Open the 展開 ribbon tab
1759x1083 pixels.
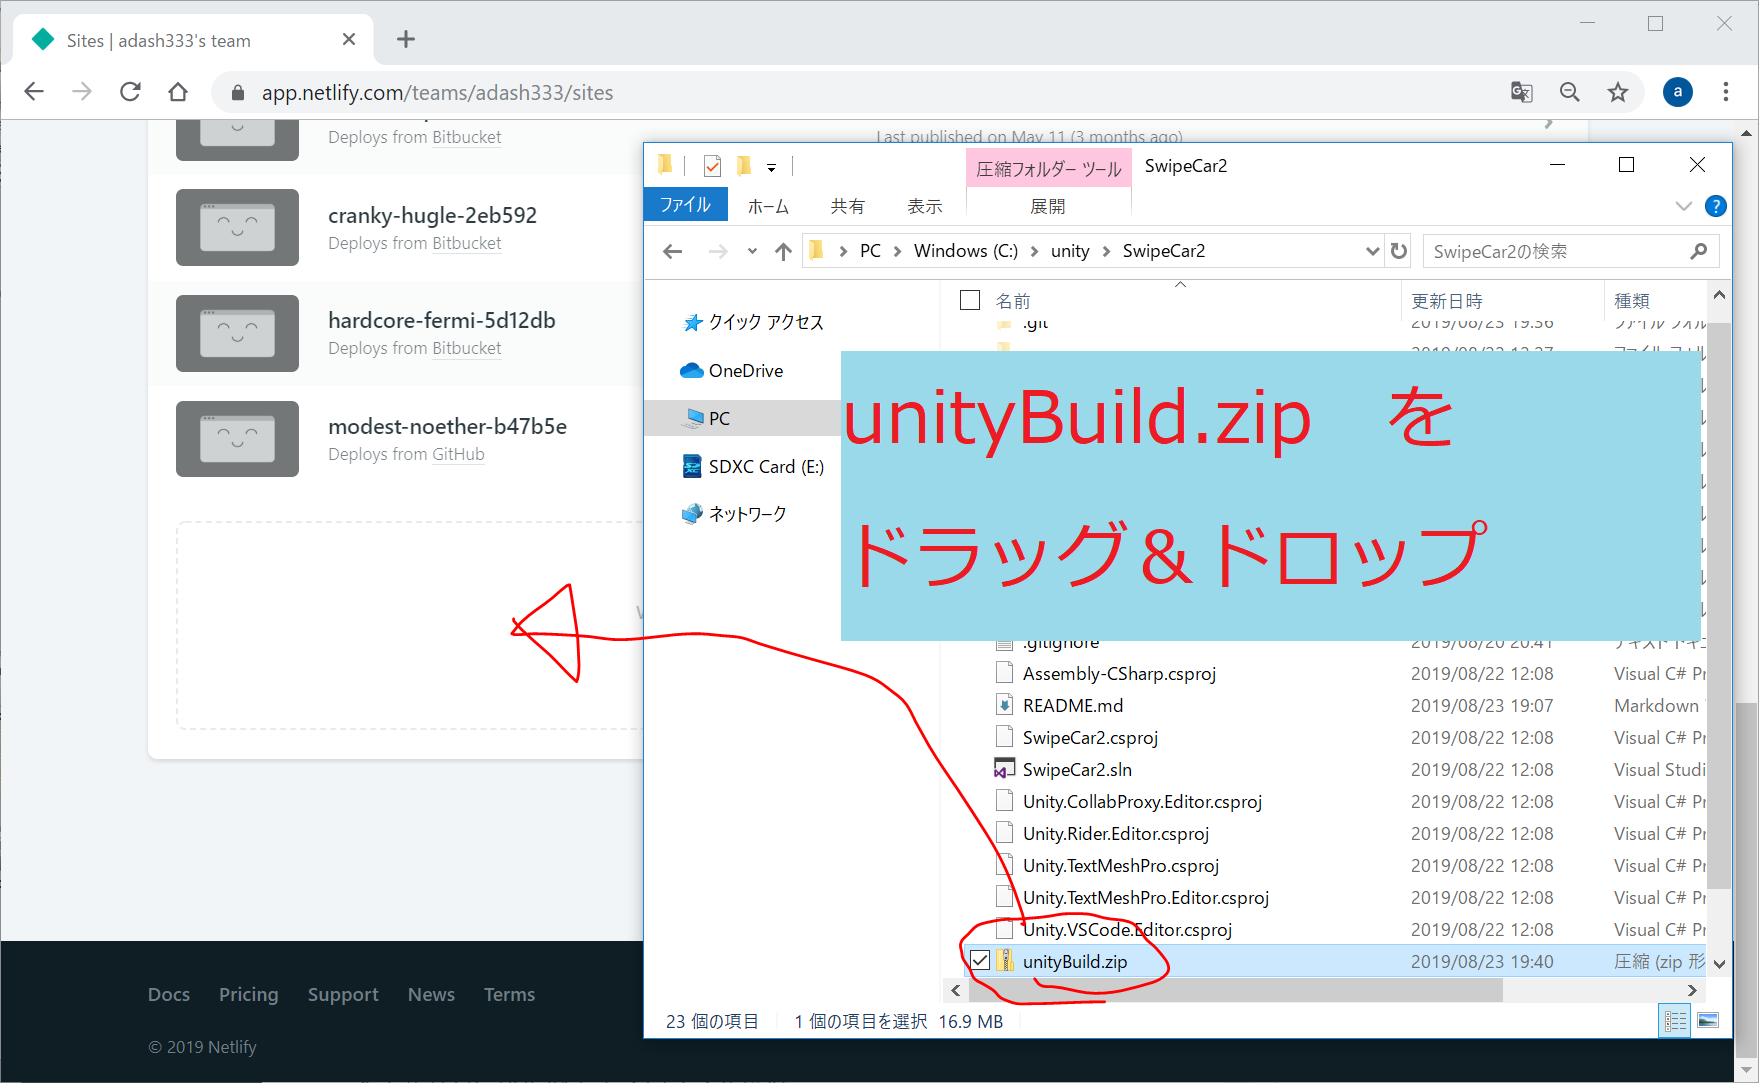pyautogui.click(x=1048, y=206)
